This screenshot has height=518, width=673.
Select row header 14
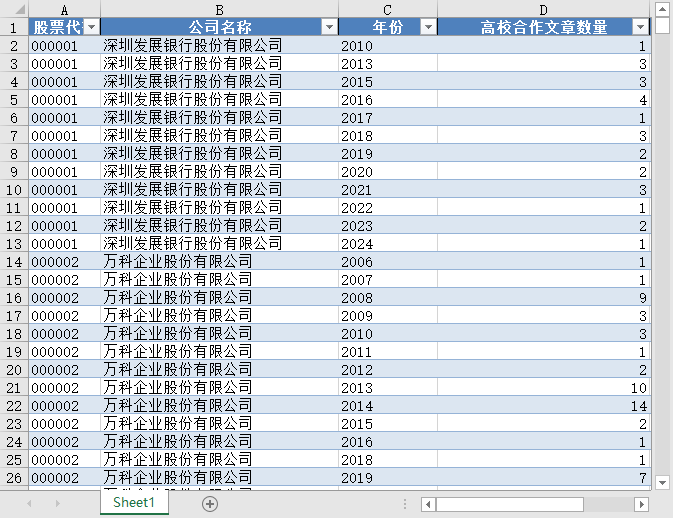(x=14, y=261)
